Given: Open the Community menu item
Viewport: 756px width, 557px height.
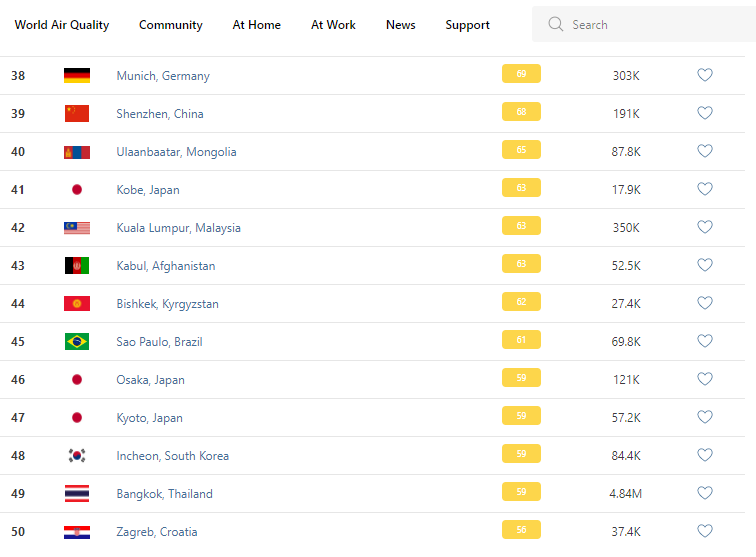Looking at the screenshot, I should 171,25.
